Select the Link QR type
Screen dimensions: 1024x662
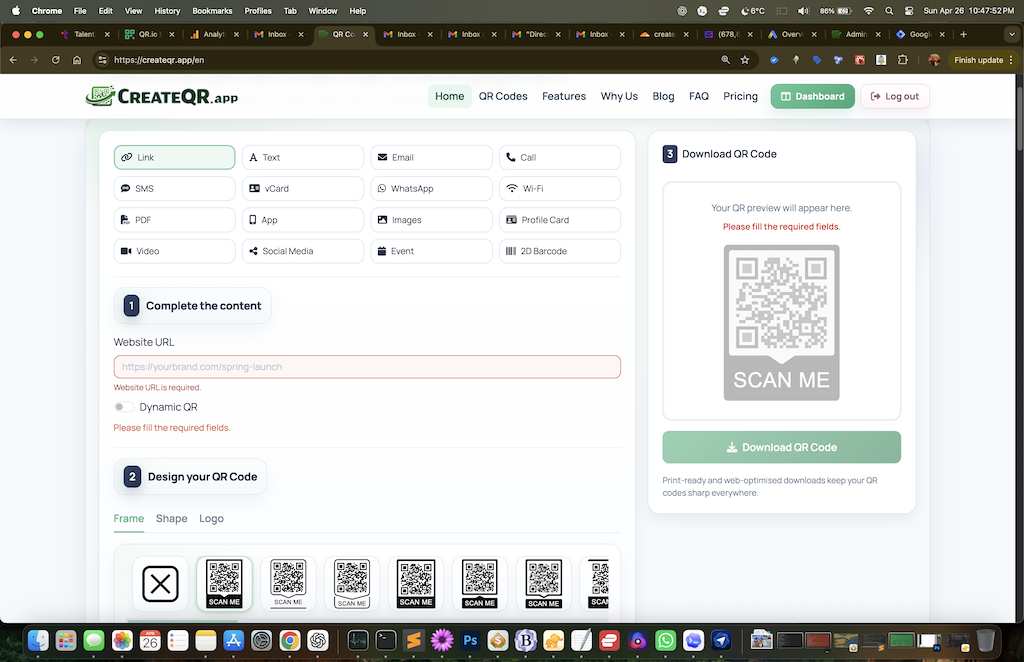174,157
